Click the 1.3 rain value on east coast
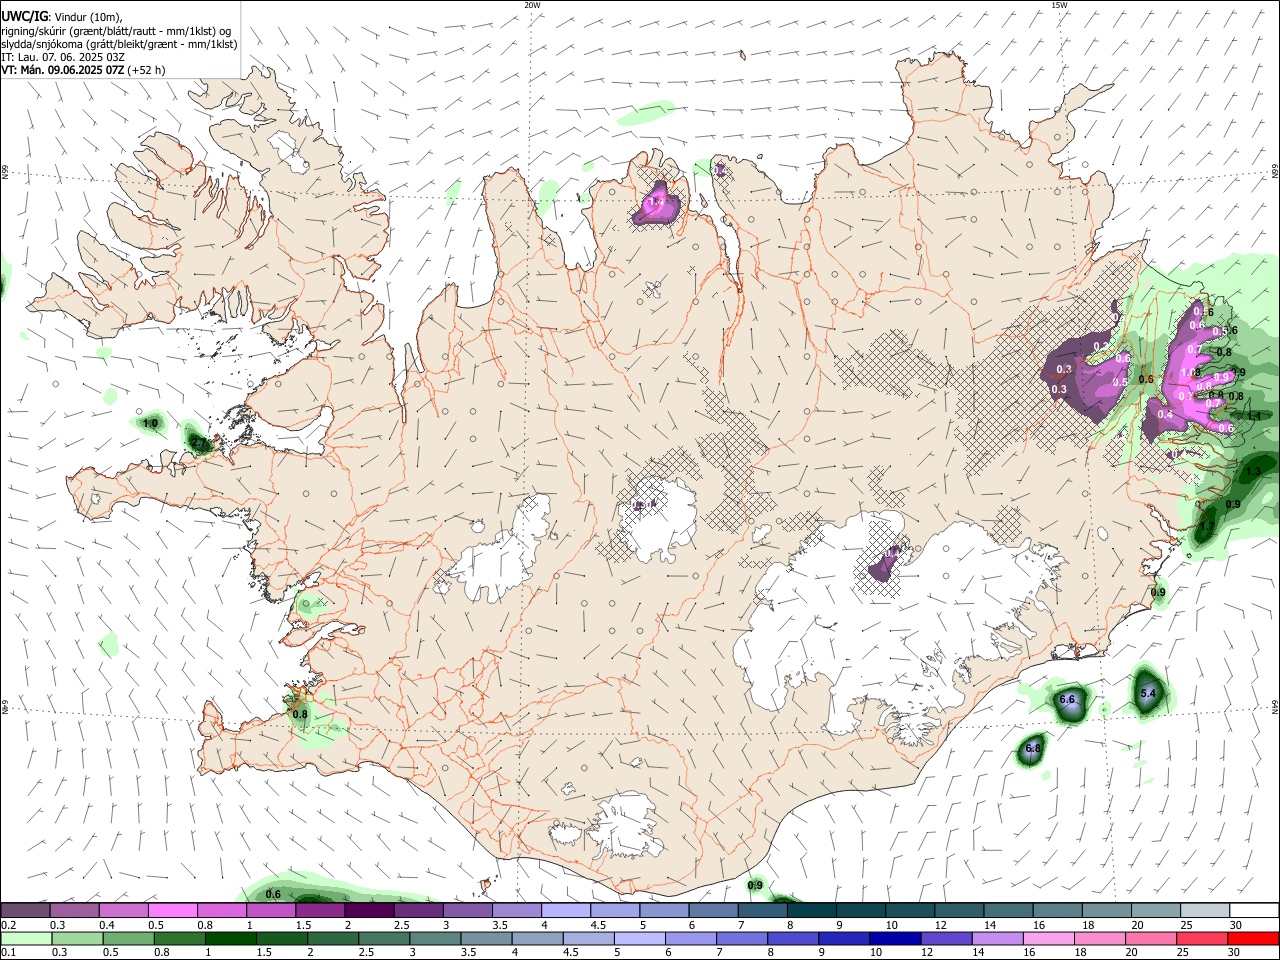The image size is (1280, 960). click(x=1253, y=471)
